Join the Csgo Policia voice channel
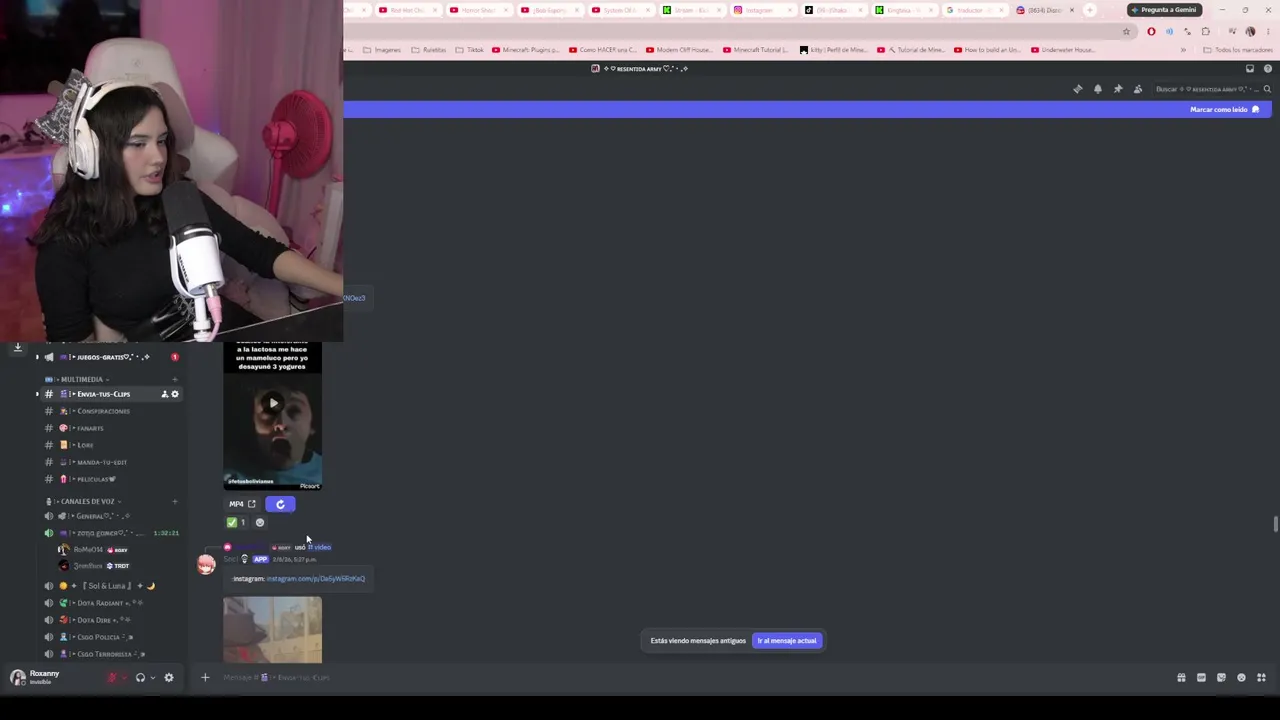This screenshot has width=1280, height=720. point(105,637)
